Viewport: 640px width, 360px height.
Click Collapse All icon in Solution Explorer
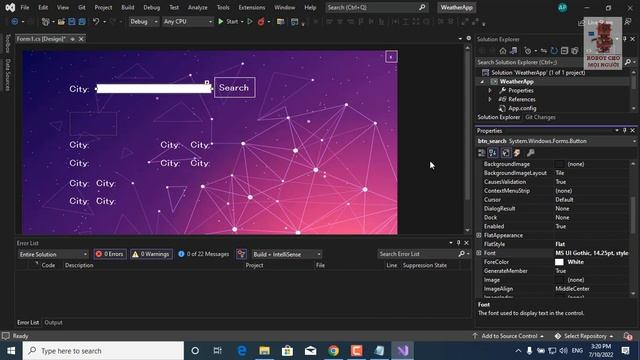point(564,51)
